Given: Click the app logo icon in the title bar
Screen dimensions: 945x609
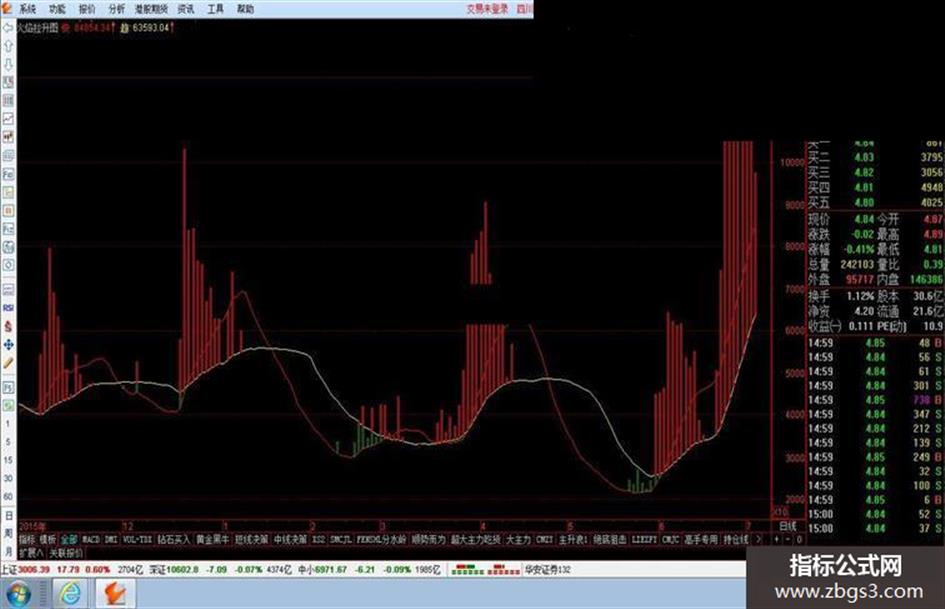Looking at the screenshot, I should click(x=7, y=8).
